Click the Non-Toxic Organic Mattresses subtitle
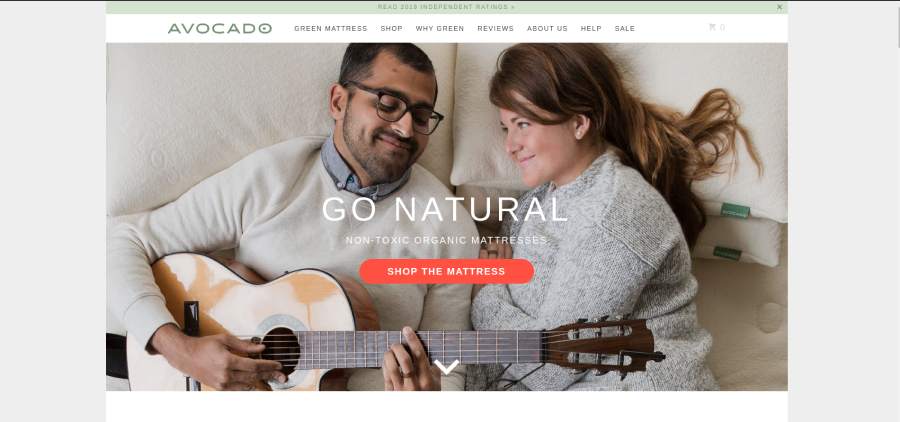This screenshot has width=900, height=422. point(447,240)
